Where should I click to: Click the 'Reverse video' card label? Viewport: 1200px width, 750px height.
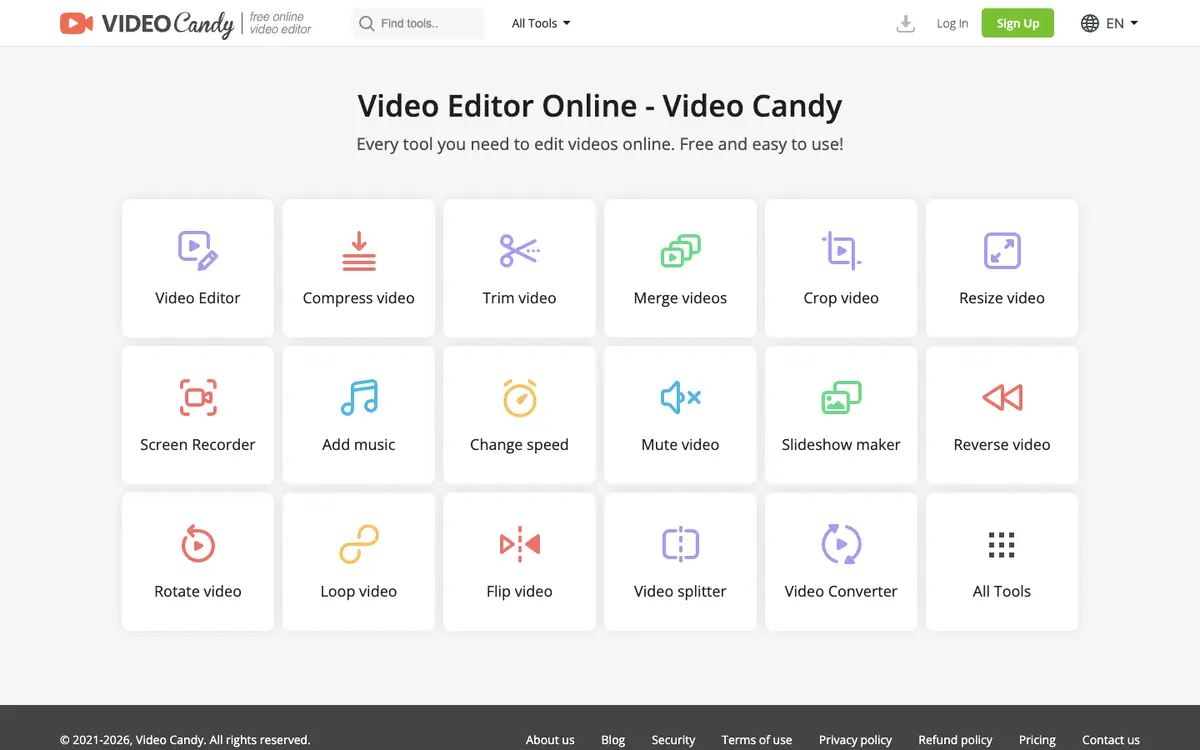(x=1002, y=445)
